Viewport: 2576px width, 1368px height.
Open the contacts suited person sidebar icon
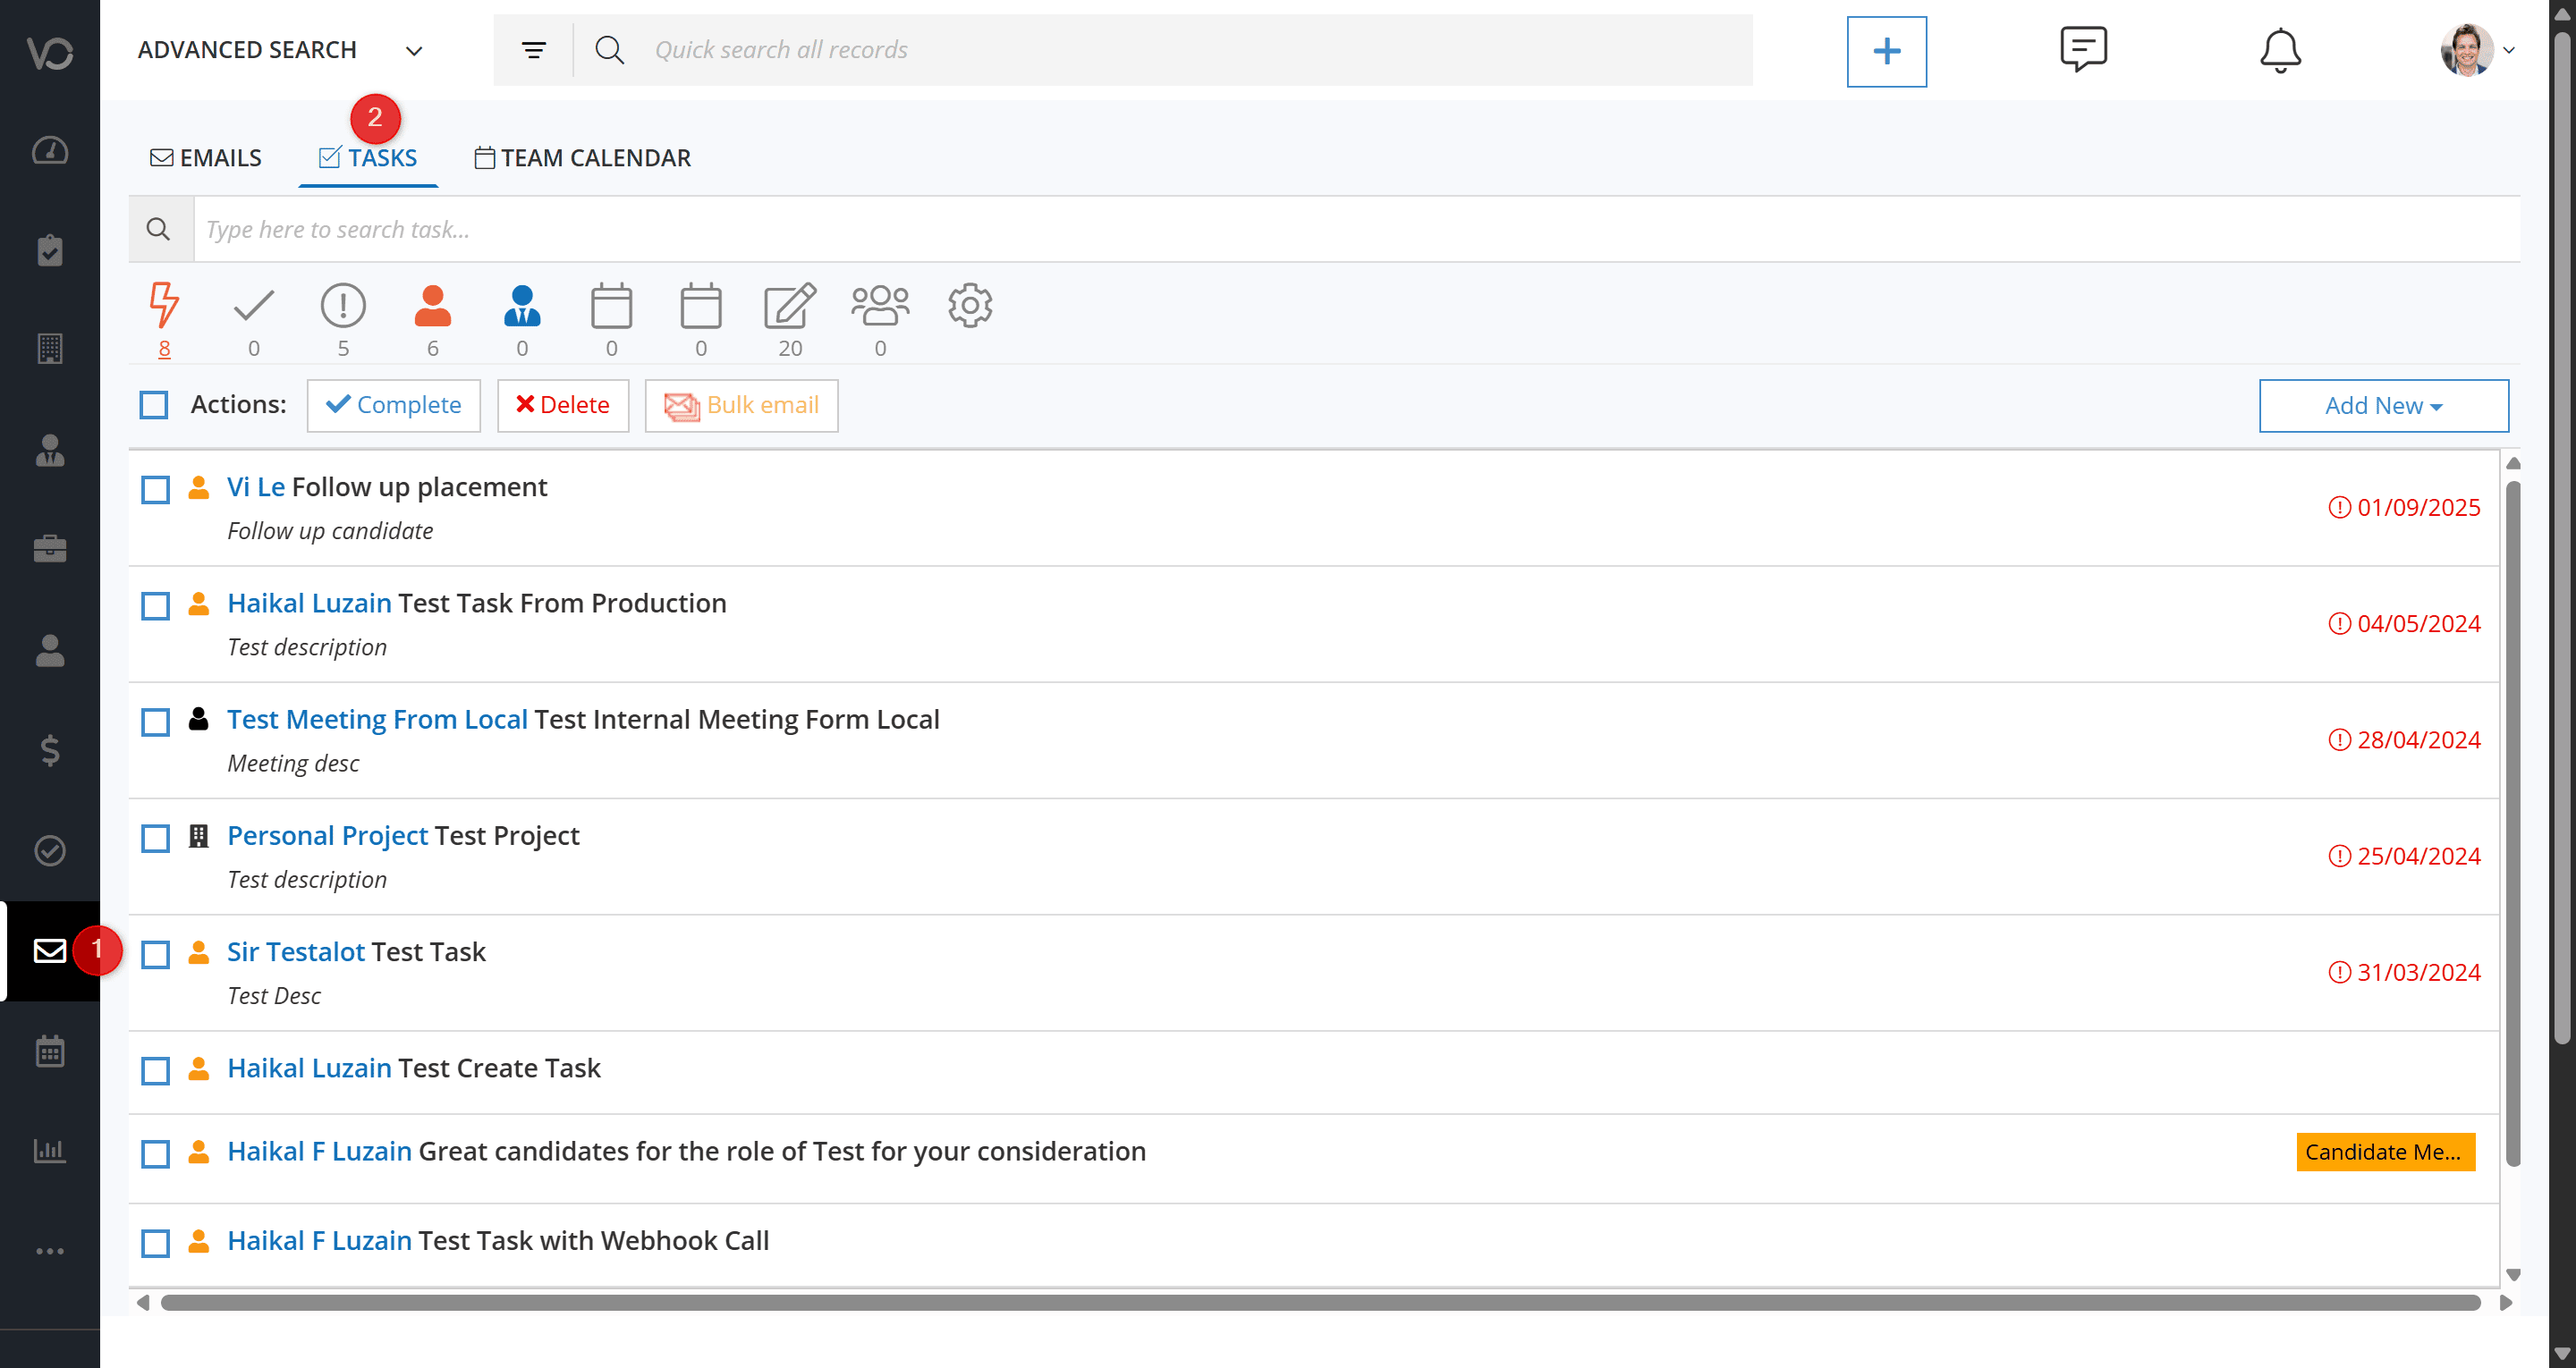50,450
